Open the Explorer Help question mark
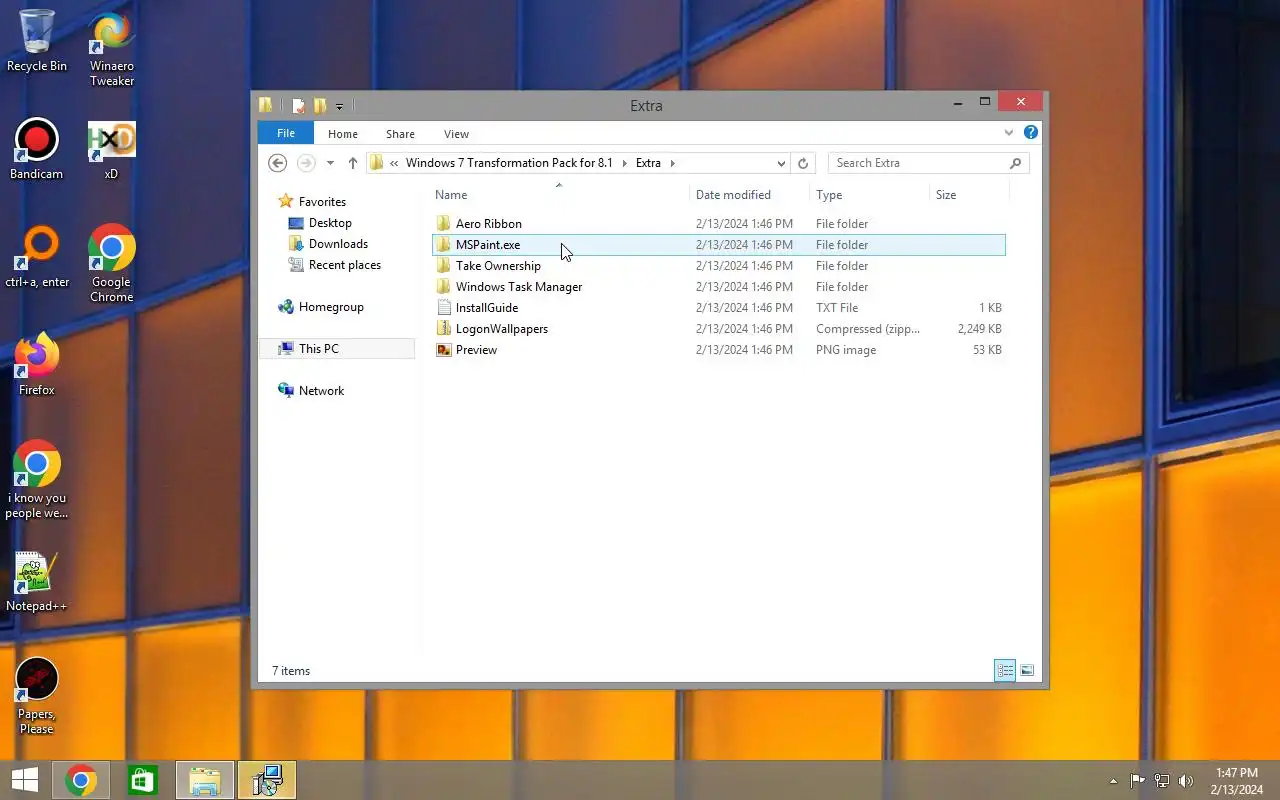 pos(1031,132)
